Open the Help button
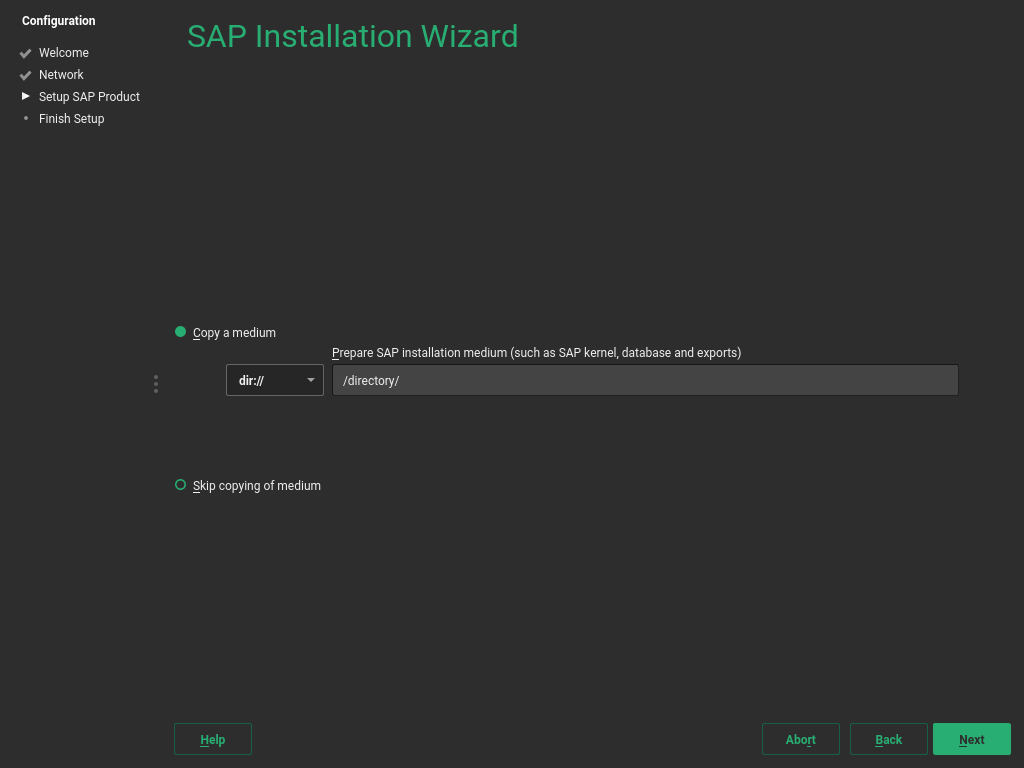Screen dimensions: 1024x768 [212, 739]
